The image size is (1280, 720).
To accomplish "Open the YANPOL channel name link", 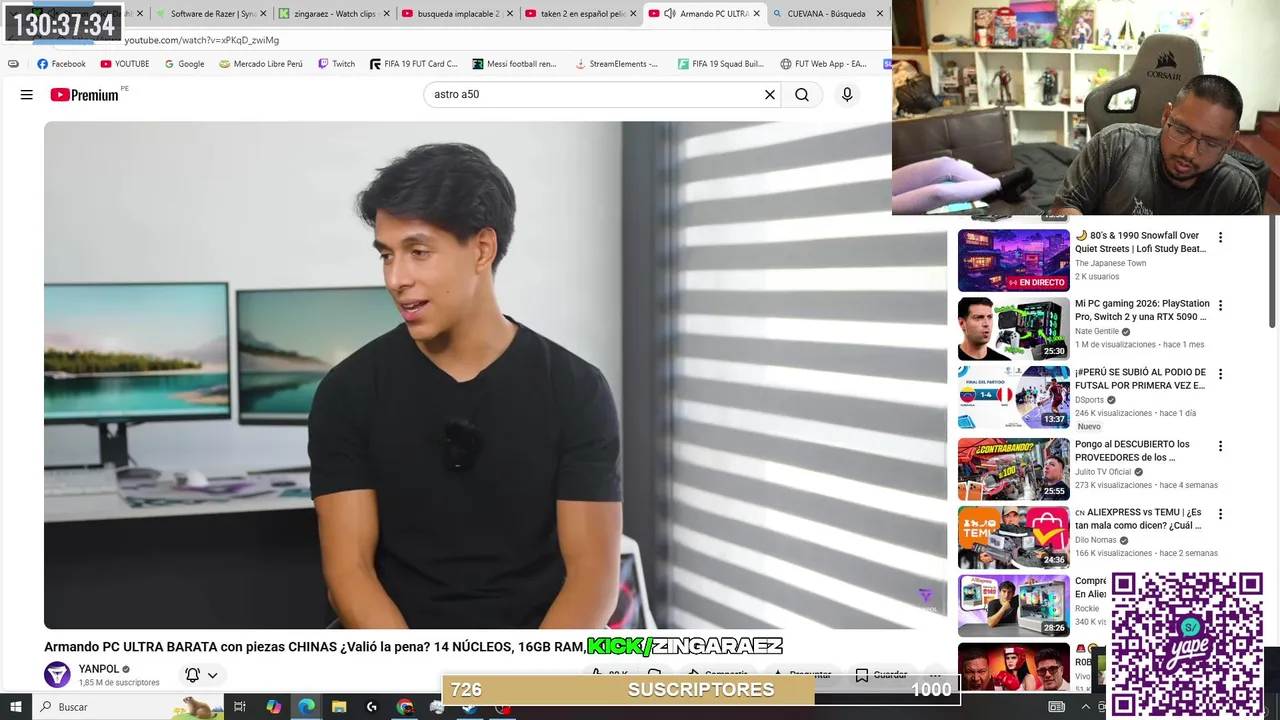I will point(99,669).
